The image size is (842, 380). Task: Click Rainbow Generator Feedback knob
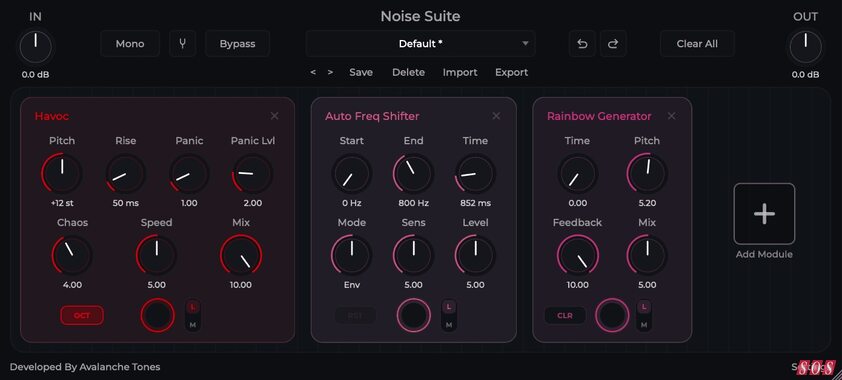tap(577, 255)
